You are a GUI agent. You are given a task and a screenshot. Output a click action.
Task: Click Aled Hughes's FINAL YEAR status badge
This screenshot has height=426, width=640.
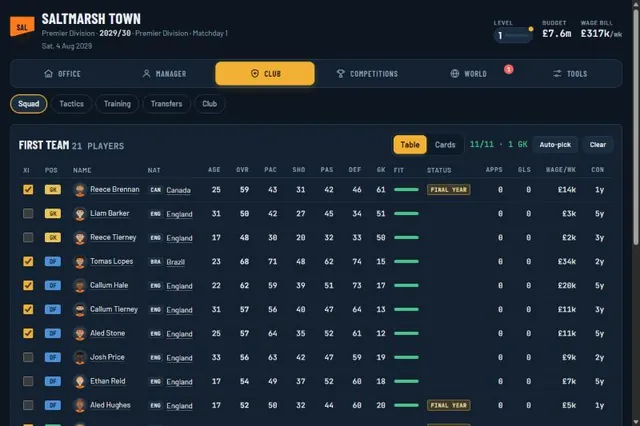click(449, 405)
